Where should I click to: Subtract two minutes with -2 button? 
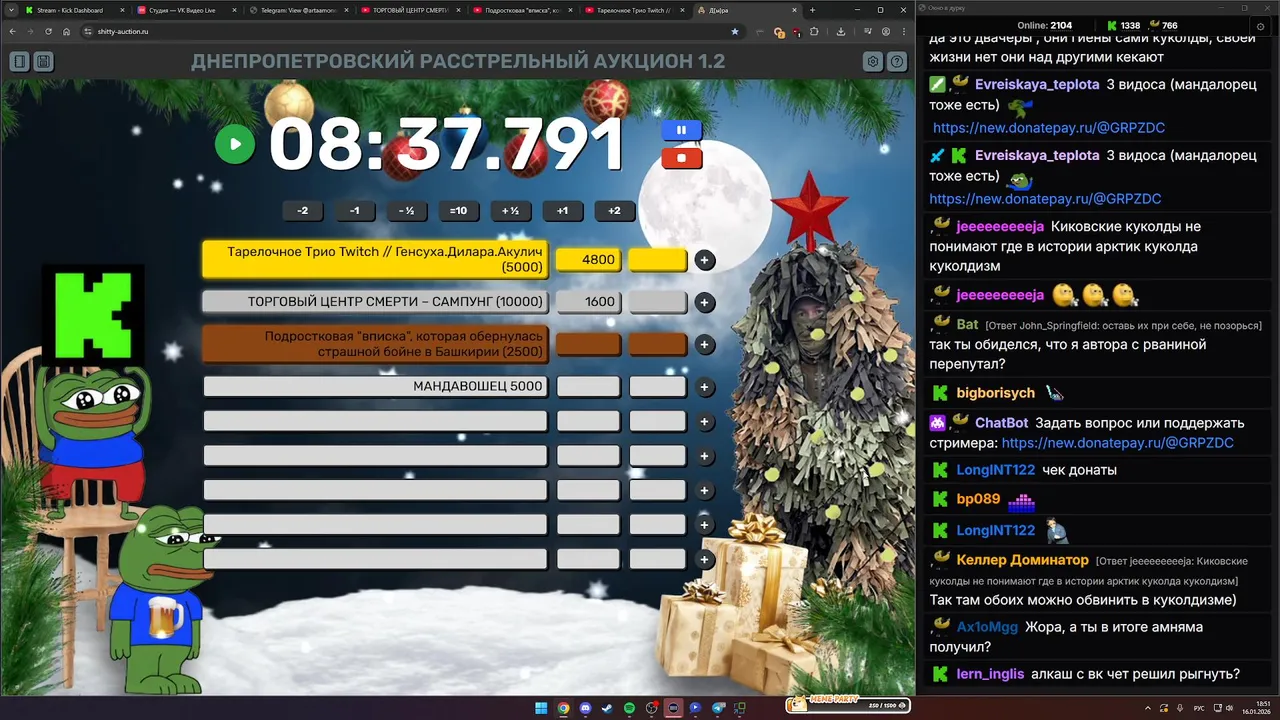click(x=303, y=211)
